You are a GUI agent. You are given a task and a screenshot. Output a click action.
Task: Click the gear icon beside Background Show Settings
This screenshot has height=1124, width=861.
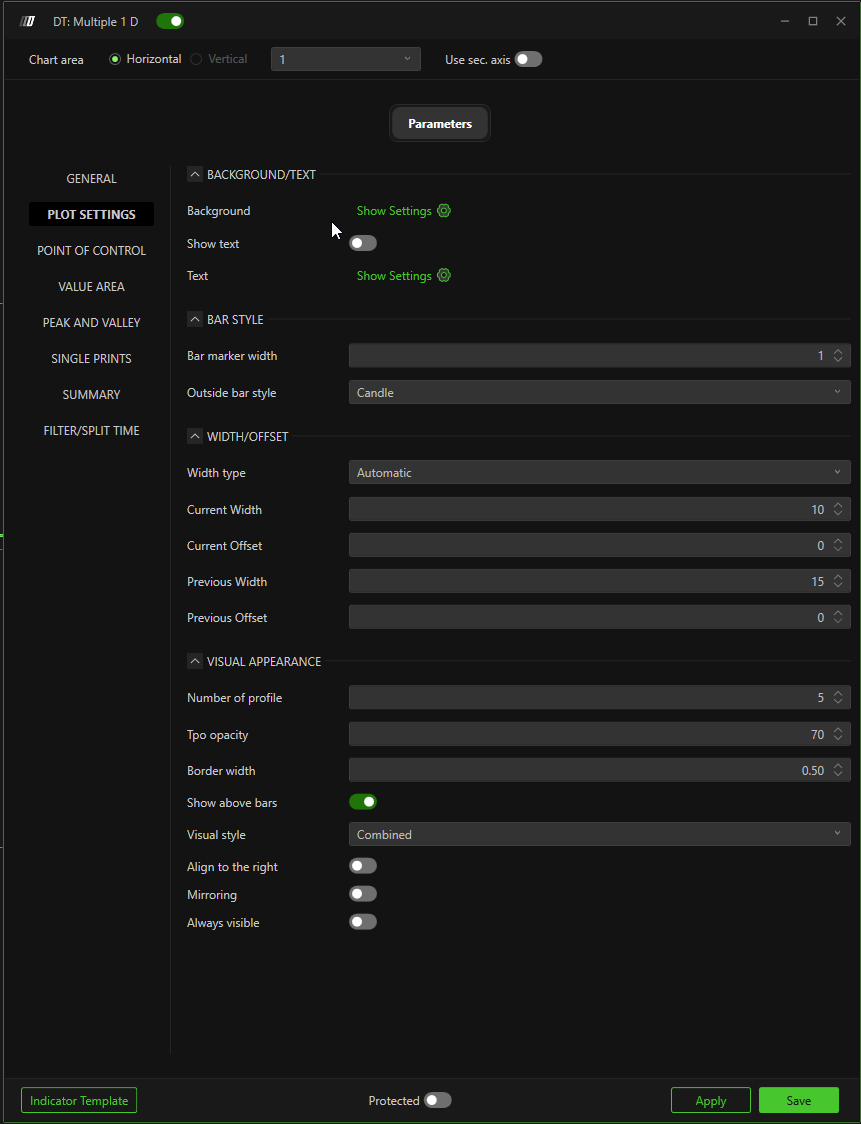444,211
